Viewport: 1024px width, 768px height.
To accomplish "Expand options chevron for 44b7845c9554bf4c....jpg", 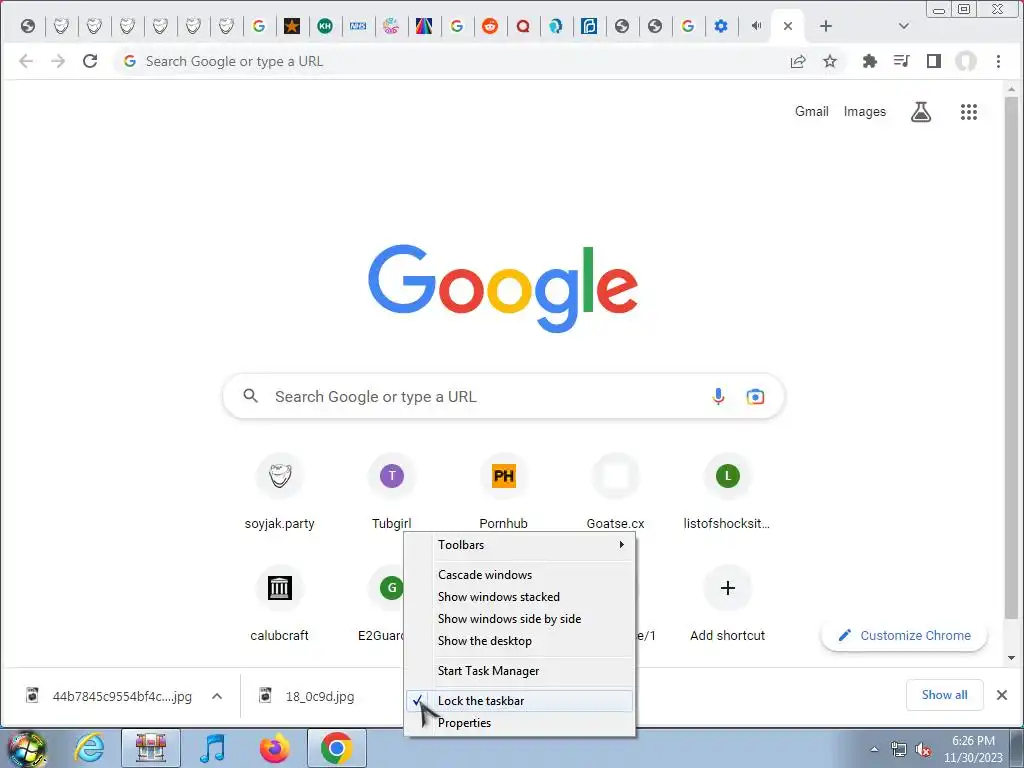I will 217,696.
